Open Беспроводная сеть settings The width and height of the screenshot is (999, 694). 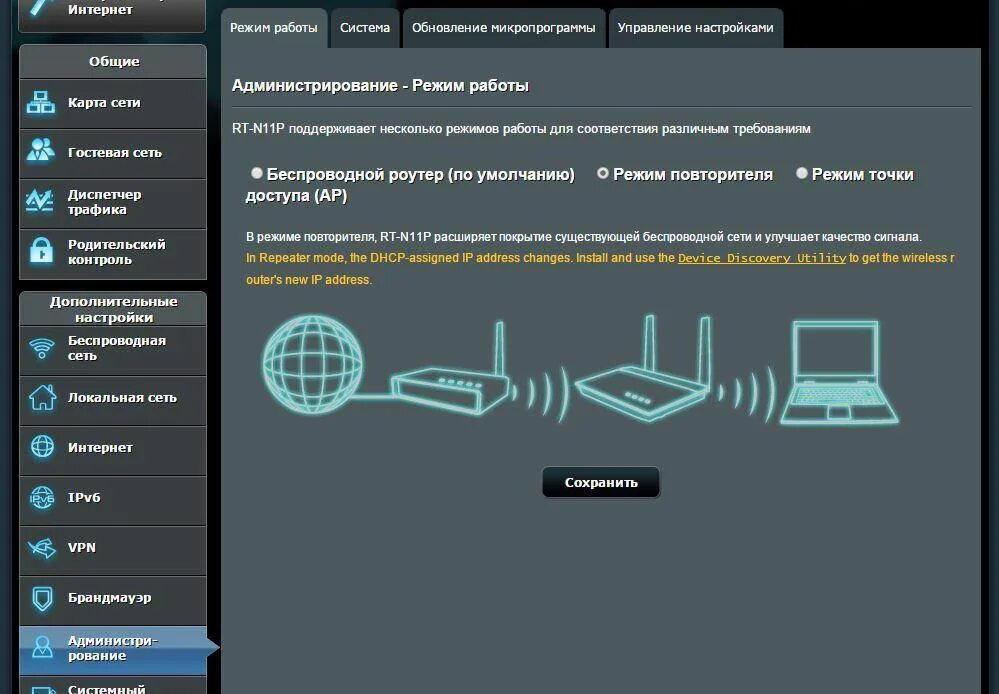coord(113,350)
